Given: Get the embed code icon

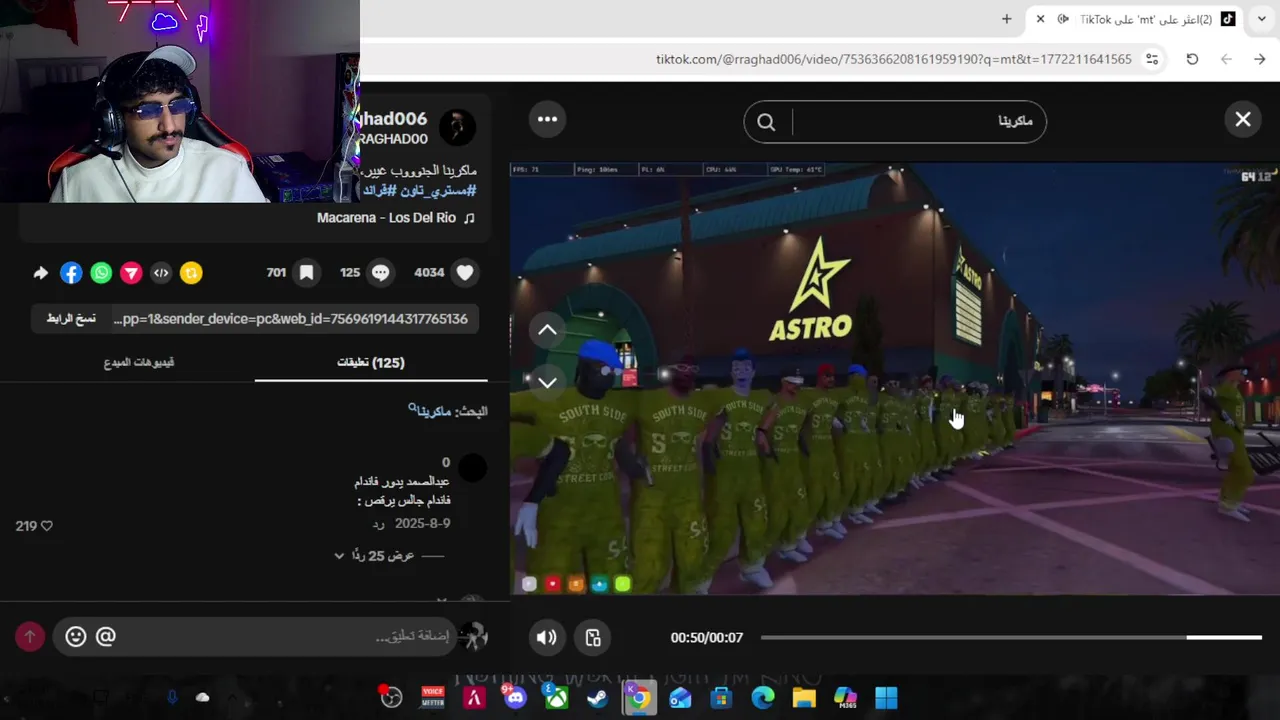Looking at the screenshot, I should coord(161,272).
